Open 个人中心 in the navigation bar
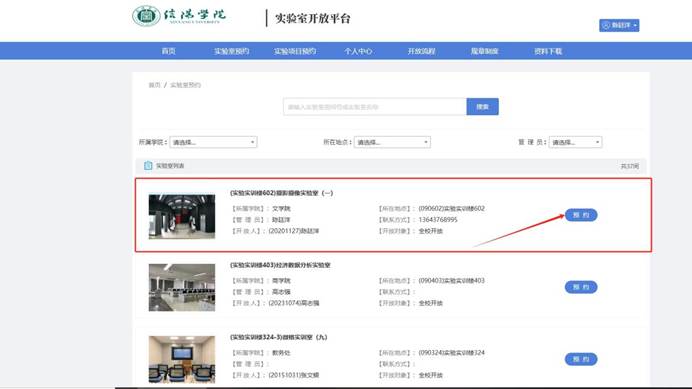 (x=358, y=51)
